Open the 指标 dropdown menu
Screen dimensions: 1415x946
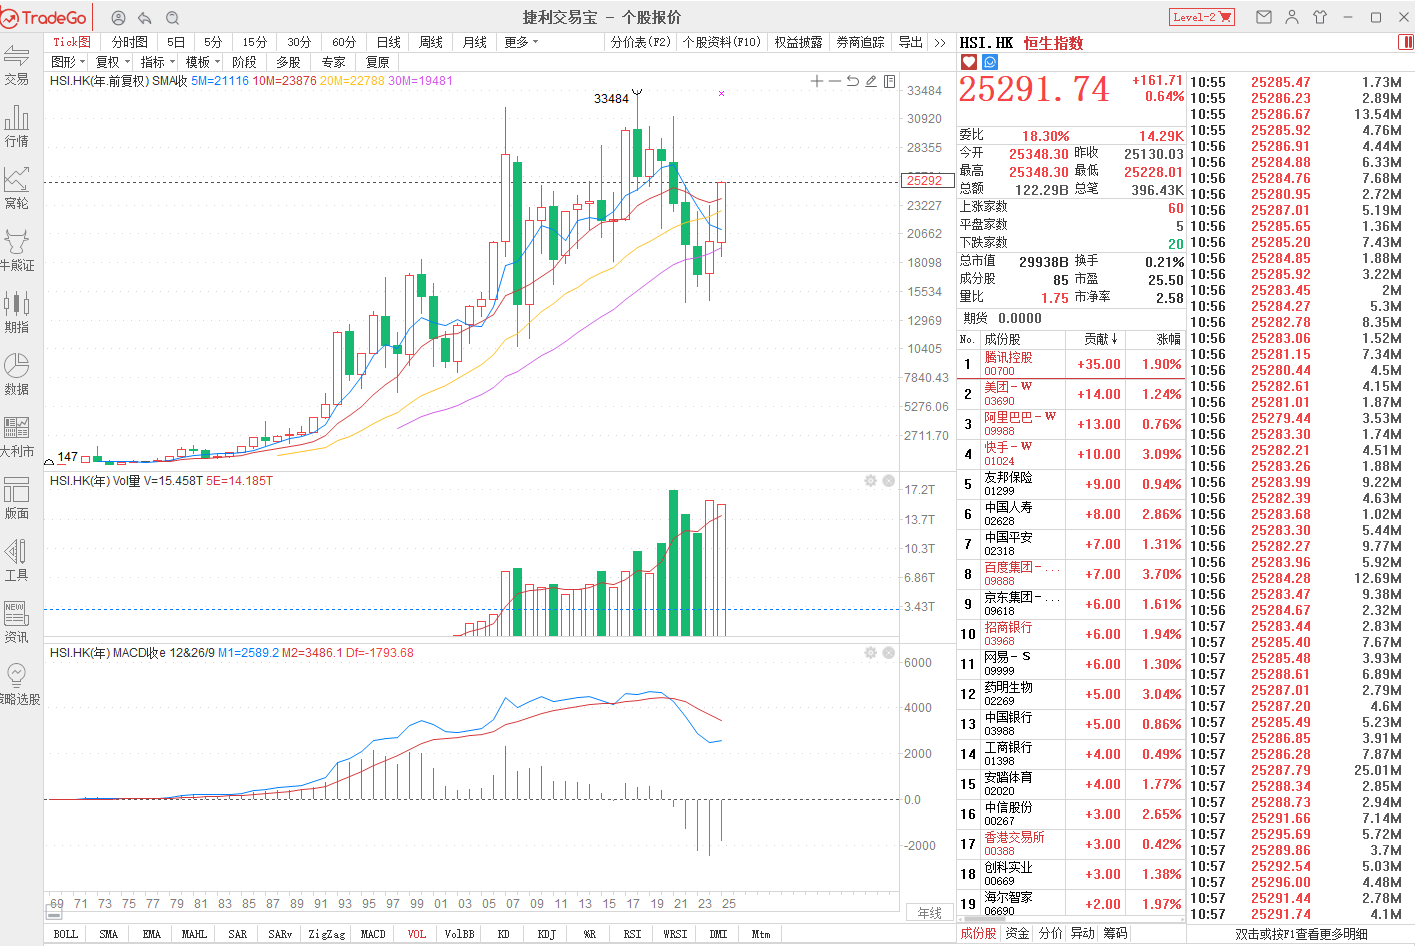157,62
